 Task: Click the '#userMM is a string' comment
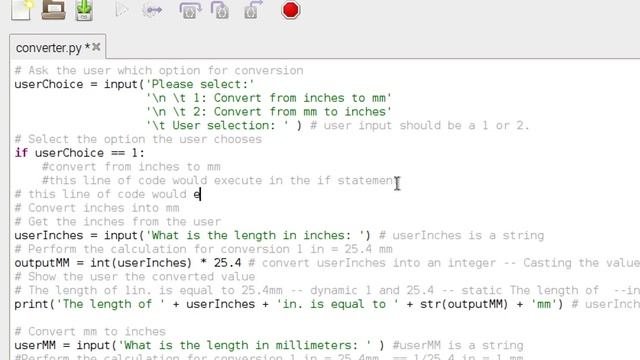coord(458,345)
